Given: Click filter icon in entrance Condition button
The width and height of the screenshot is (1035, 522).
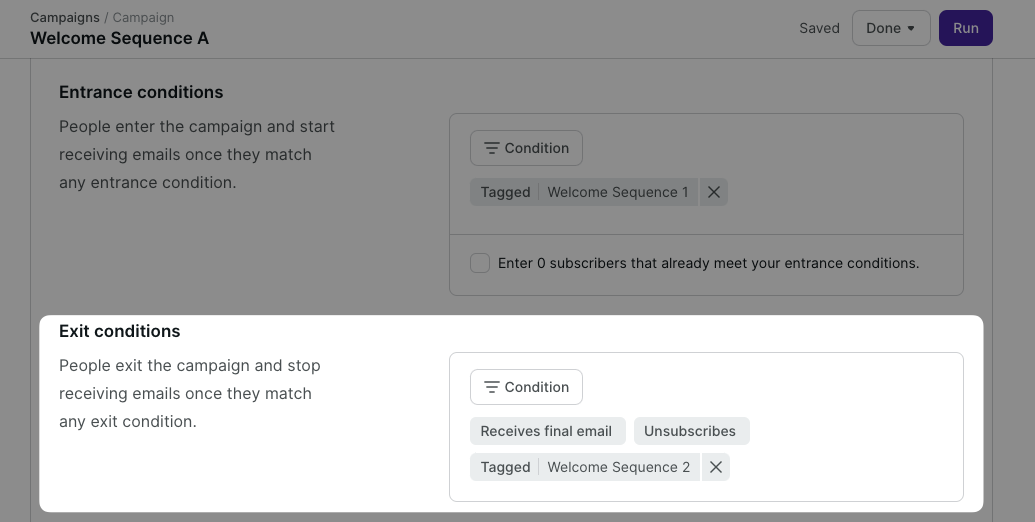Looking at the screenshot, I should pos(491,148).
